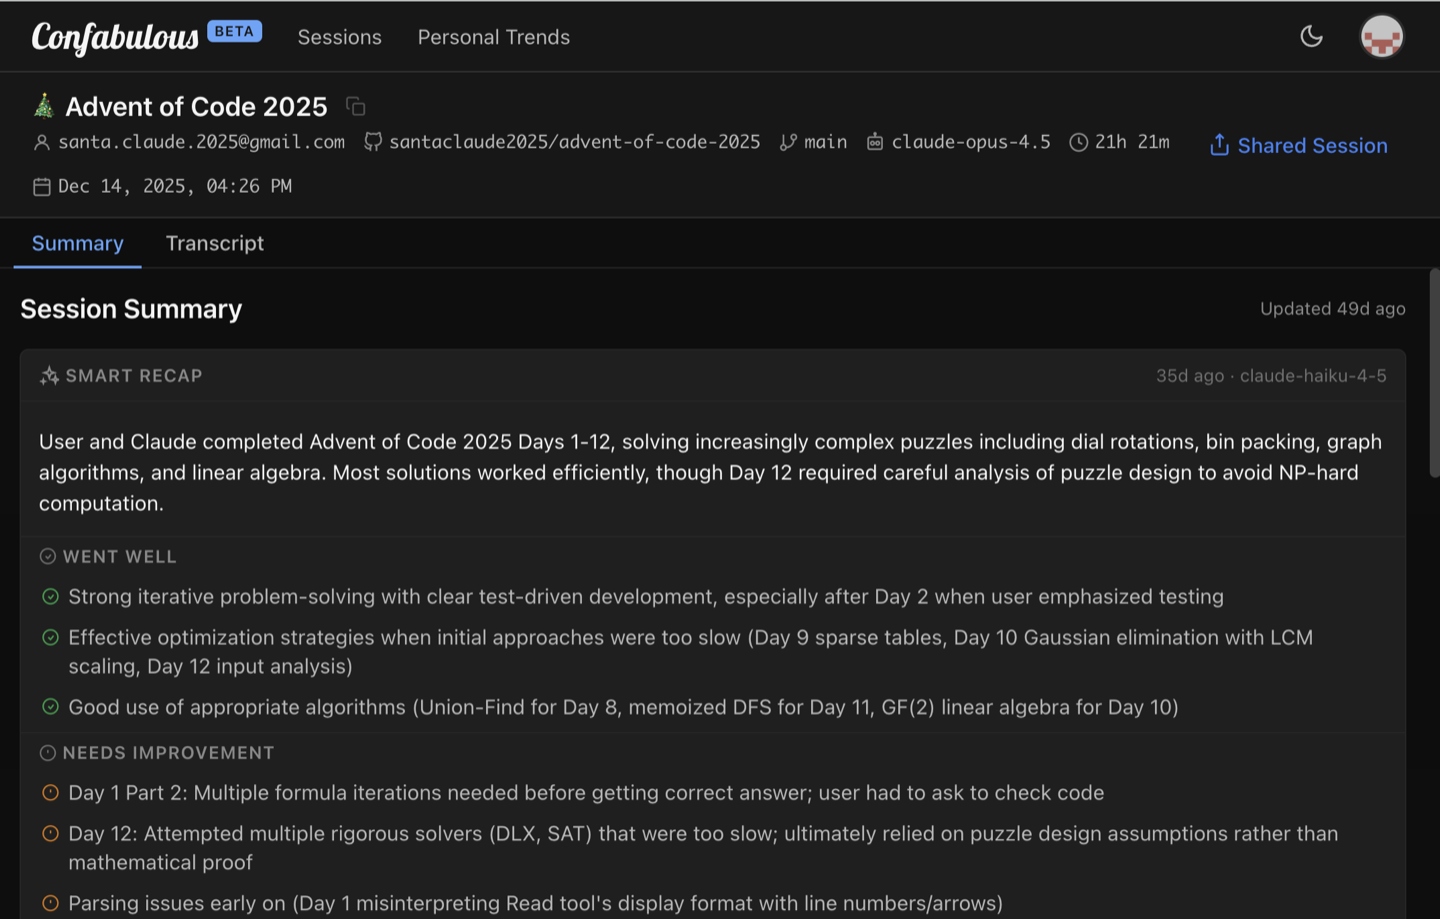This screenshot has width=1440, height=919.
Task: Click orange icon for Parsing issues item
Action: pos(51,903)
